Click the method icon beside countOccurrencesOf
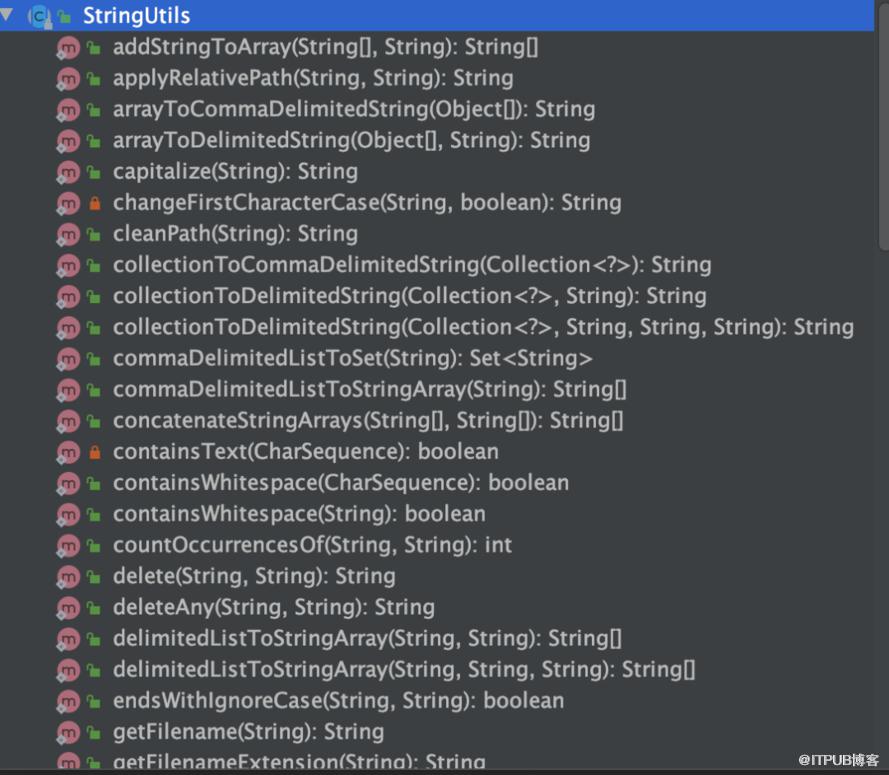The width and height of the screenshot is (889, 775). click(68, 545)
